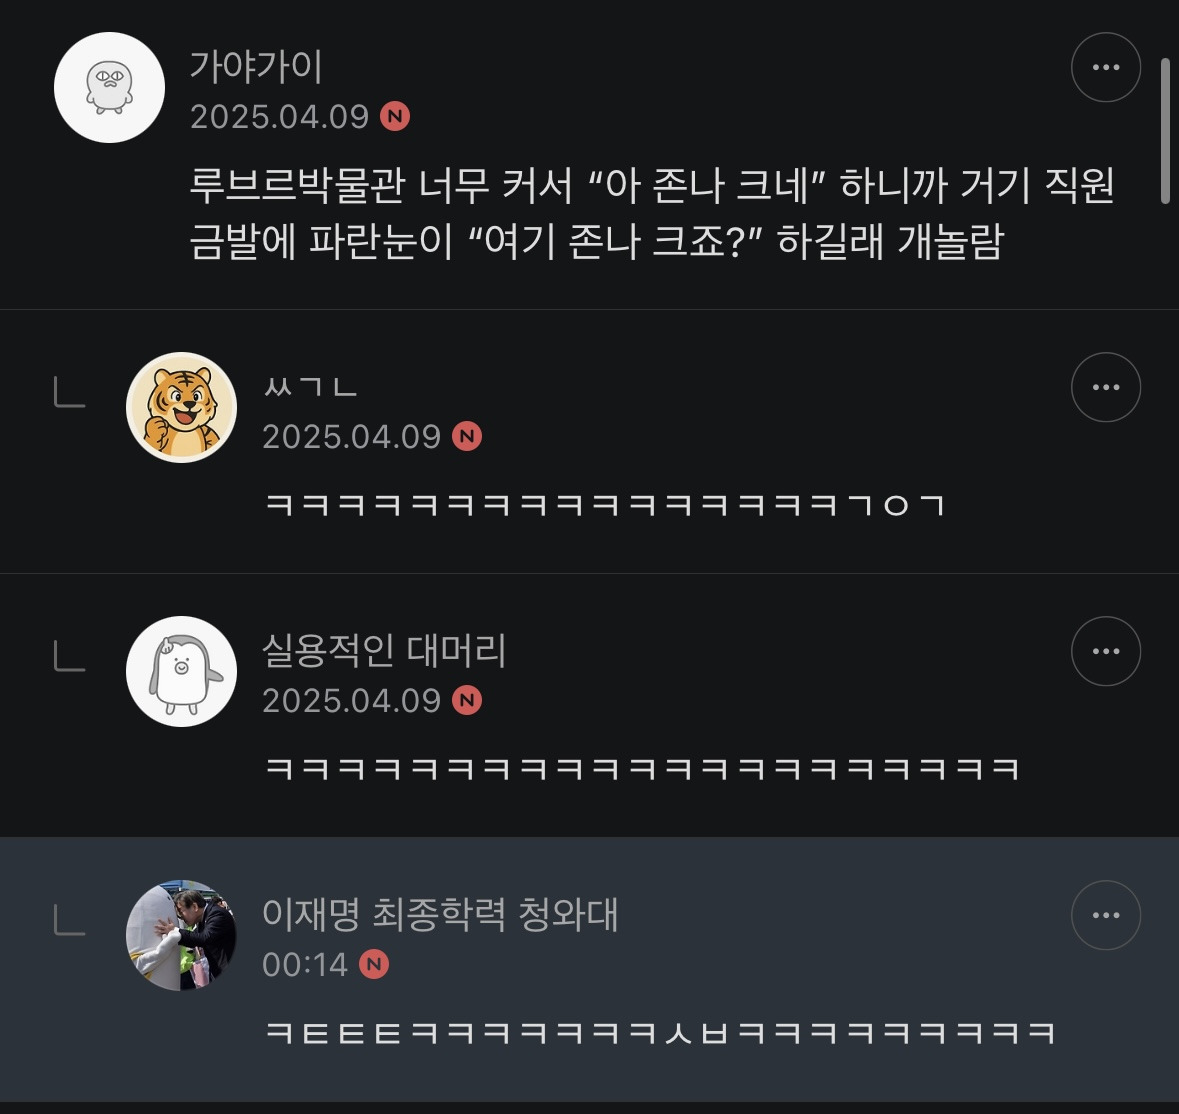1179x1114 pixels.
Task: Open 가야가이's profile picture
Action: coord(109,87)
